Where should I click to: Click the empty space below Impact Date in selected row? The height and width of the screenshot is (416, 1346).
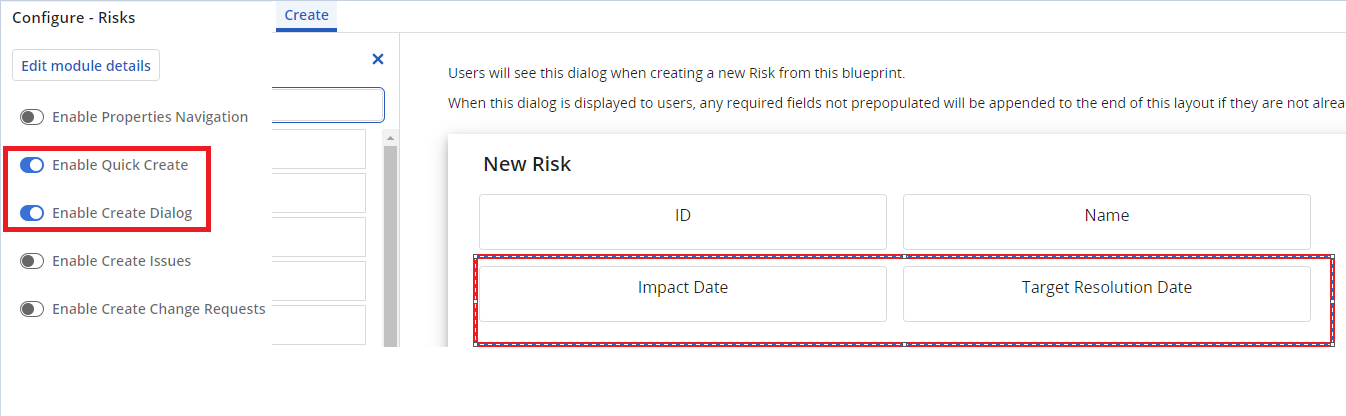click(x=683, y=332)
